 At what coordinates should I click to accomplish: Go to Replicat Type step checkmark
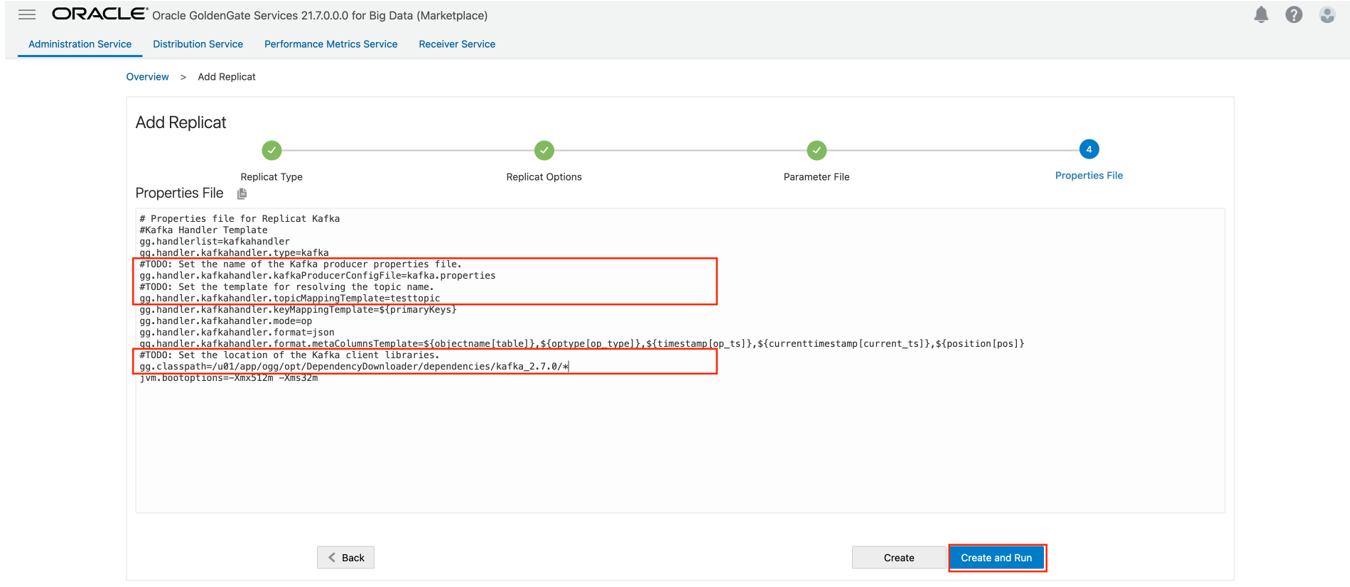pos(271,150)
